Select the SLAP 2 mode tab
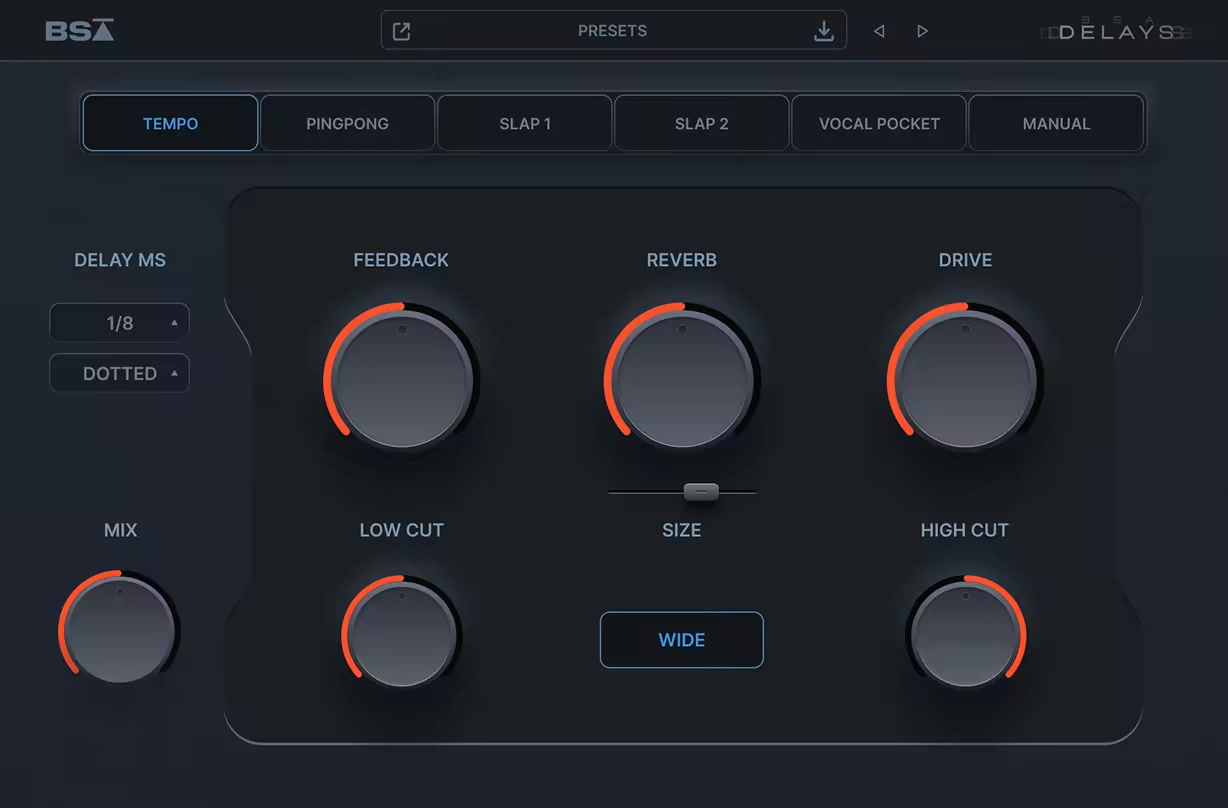Viewport: 1228px width, 808px height. [x=701, y=124]
